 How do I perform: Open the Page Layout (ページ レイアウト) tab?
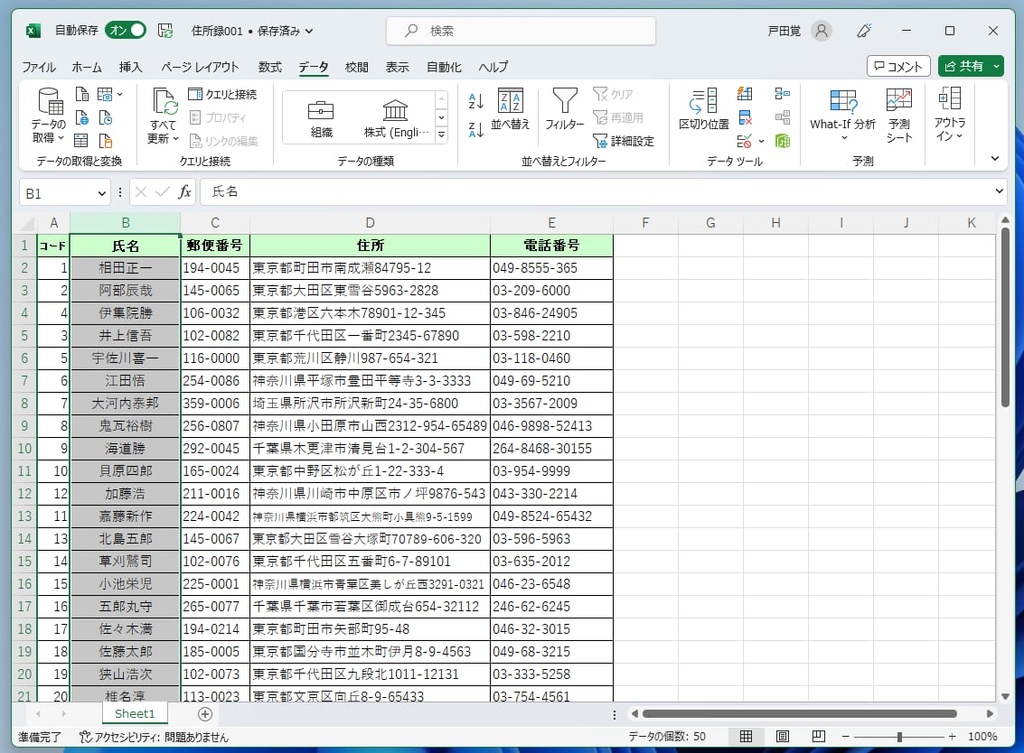(200, 67)
